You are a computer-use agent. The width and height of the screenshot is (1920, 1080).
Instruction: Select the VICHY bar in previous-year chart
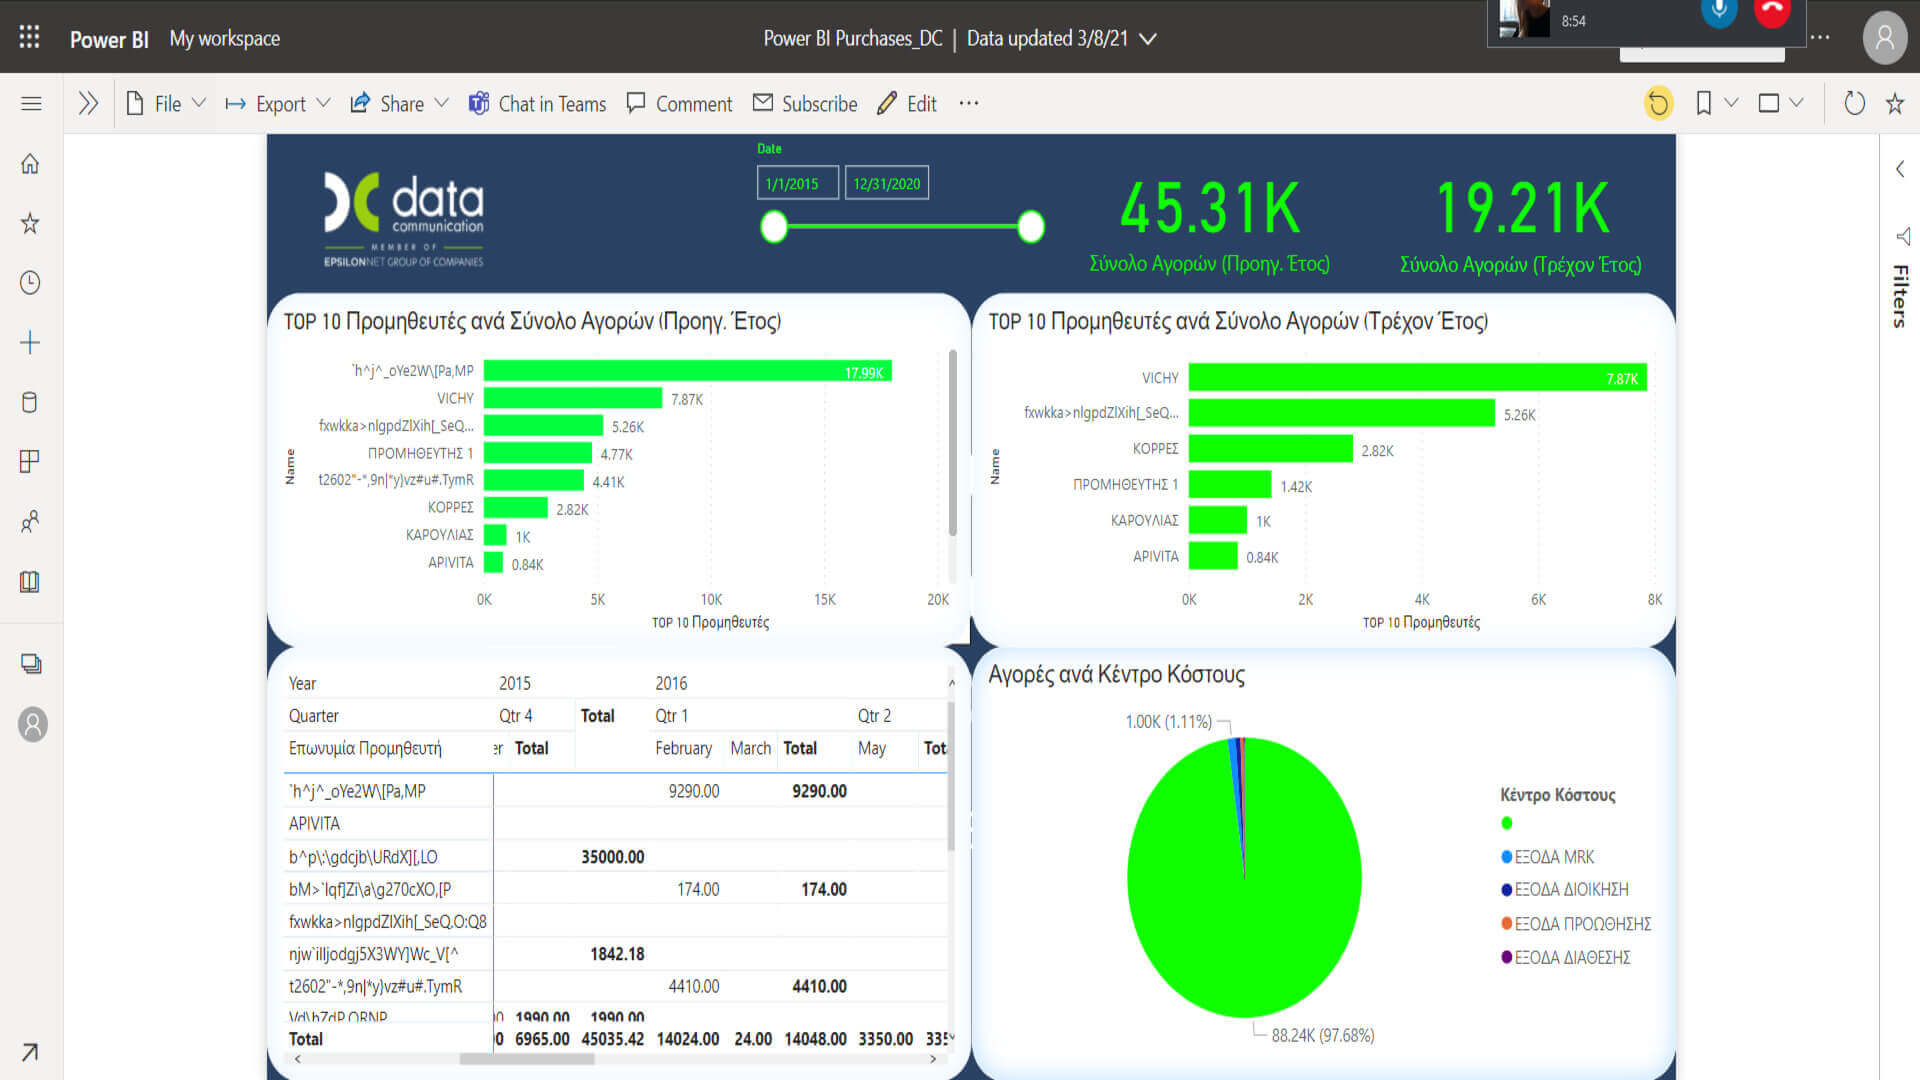(x=573, y=398)
